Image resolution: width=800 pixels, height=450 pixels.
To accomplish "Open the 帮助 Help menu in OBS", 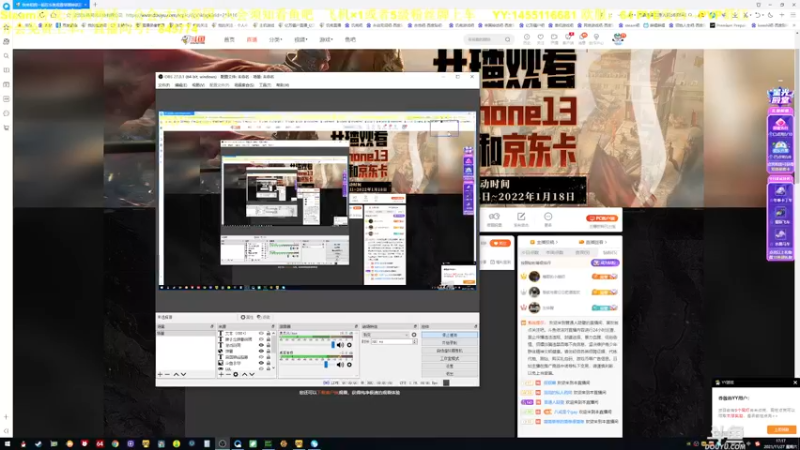I will [x=282, y=85].
